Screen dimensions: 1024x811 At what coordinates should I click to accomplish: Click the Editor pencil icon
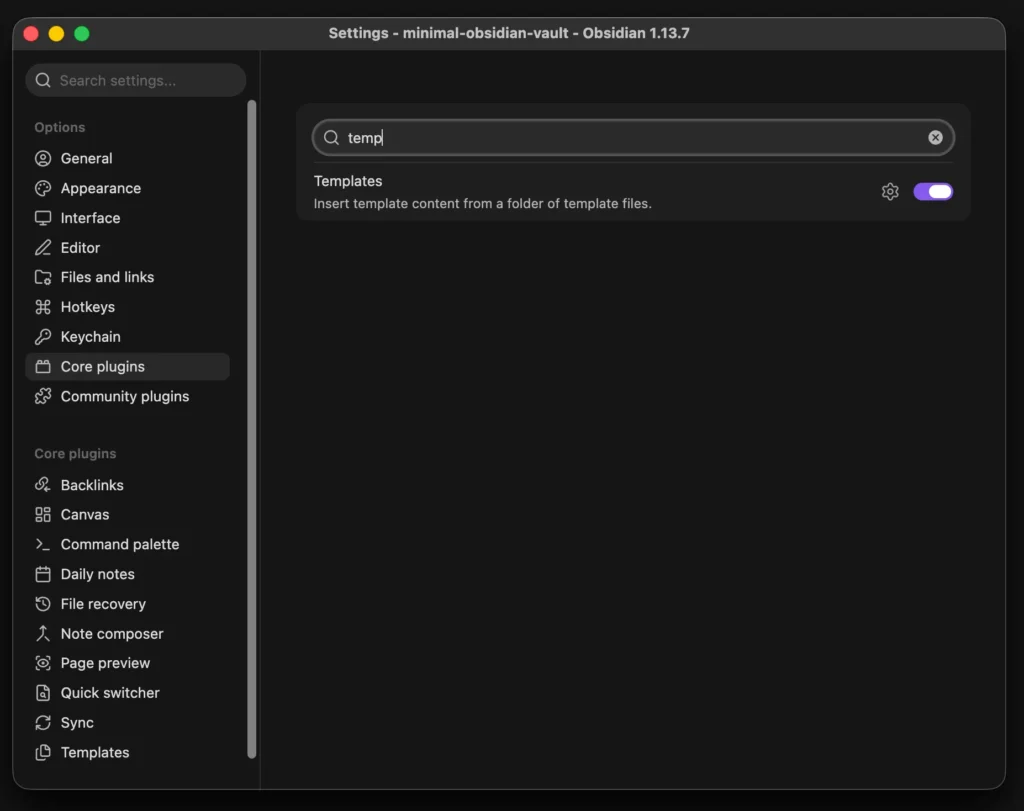[43, 247]
